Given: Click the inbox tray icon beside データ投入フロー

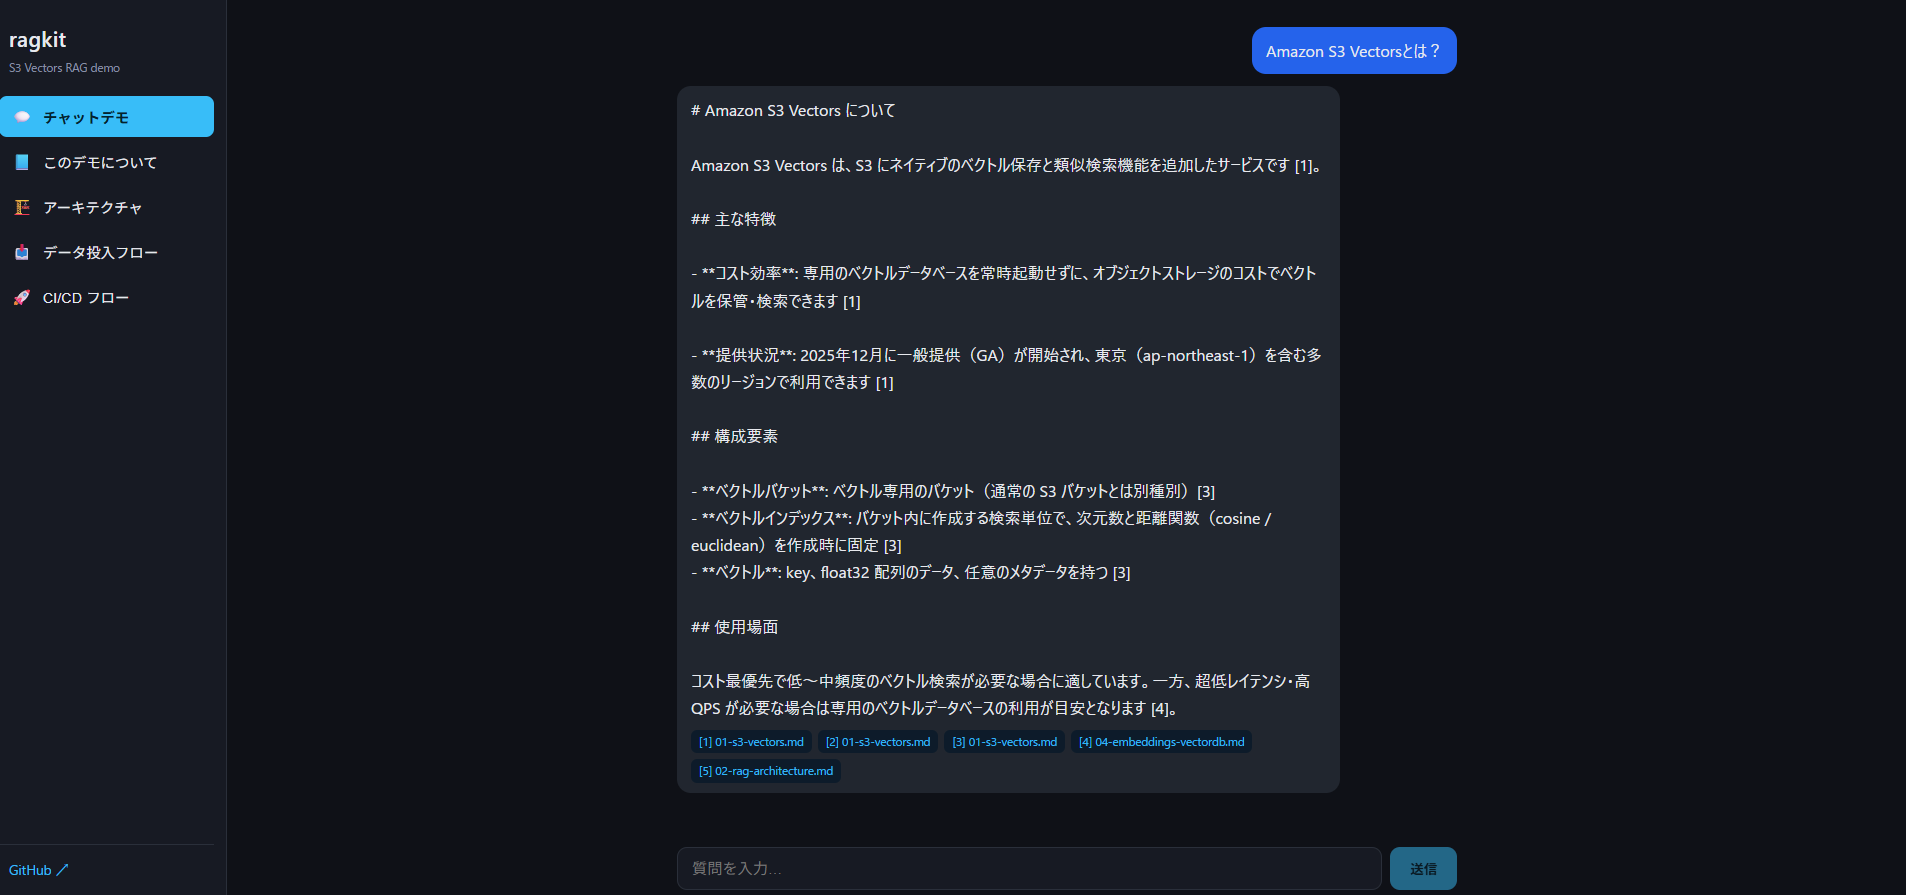Looking at the screenshot, I should click(x=22, y=252).
